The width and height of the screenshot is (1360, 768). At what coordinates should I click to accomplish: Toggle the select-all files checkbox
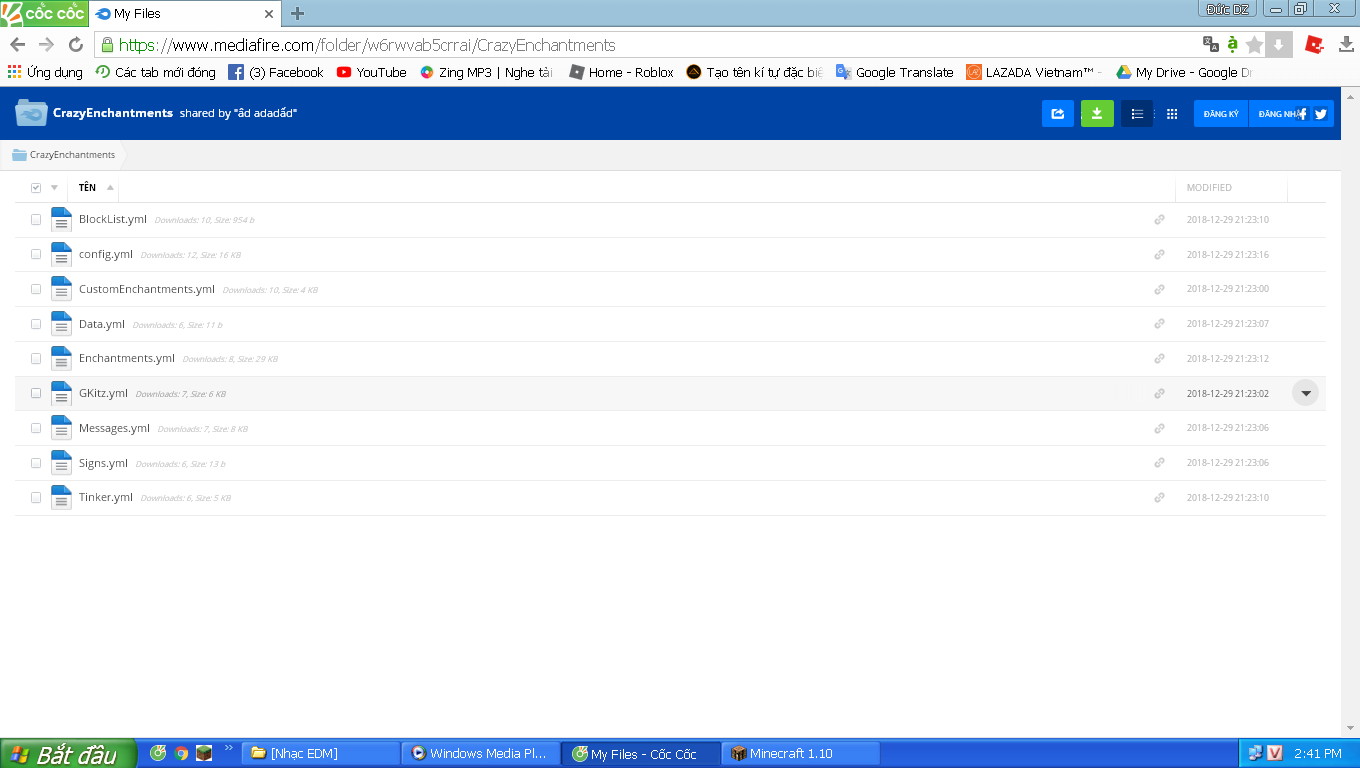pyautogui.click(x=36, y=188)
